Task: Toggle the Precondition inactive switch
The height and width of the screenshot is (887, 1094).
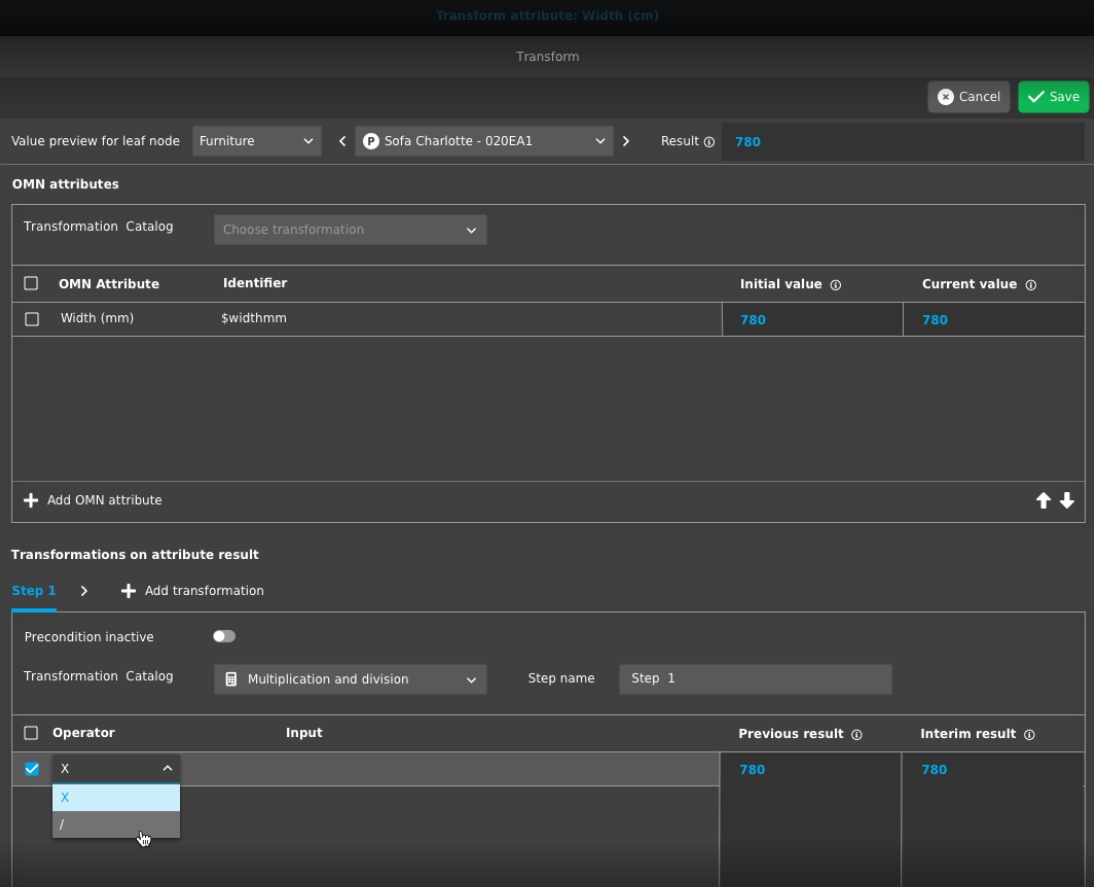Action: coord(224,636)
